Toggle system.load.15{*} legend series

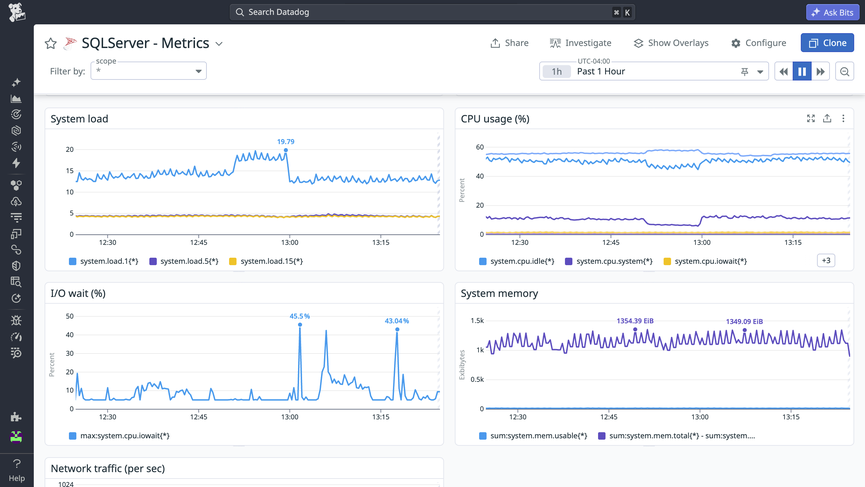click(266, 261)
